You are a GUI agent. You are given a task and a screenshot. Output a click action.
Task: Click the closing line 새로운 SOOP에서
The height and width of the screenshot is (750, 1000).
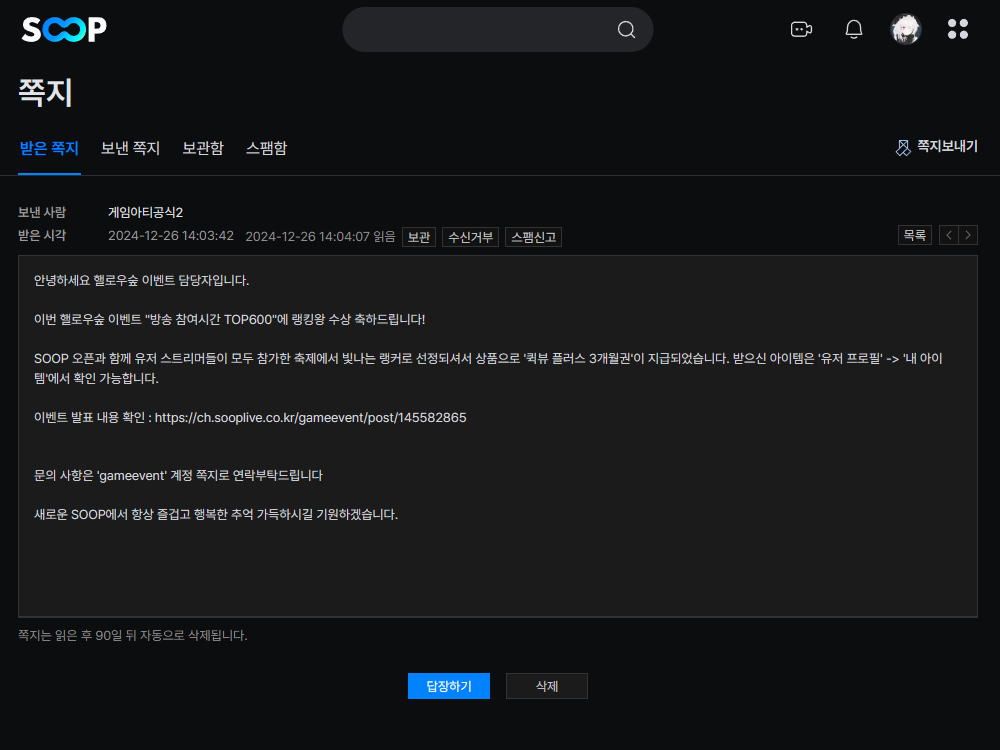tap(216, 515)
